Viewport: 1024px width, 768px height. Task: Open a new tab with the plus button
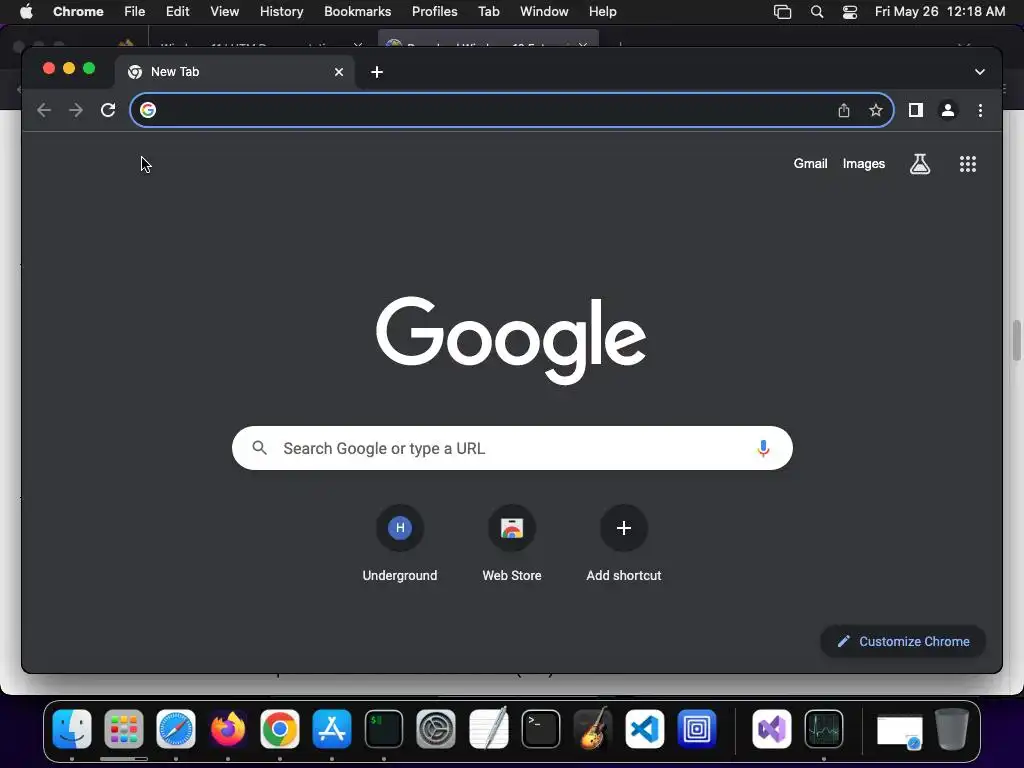(x=377, y=72)
